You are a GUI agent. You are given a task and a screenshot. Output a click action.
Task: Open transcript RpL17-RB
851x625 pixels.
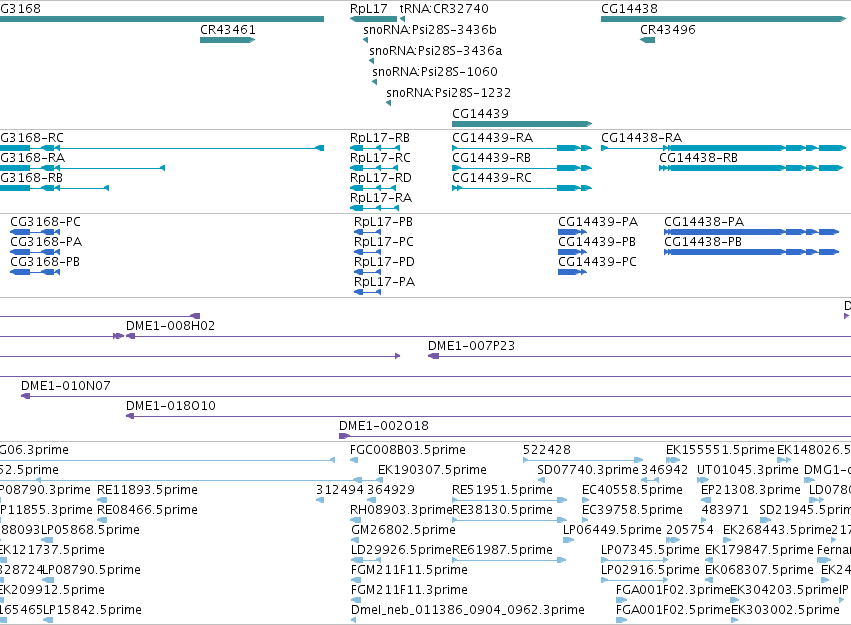click(379, 138)
